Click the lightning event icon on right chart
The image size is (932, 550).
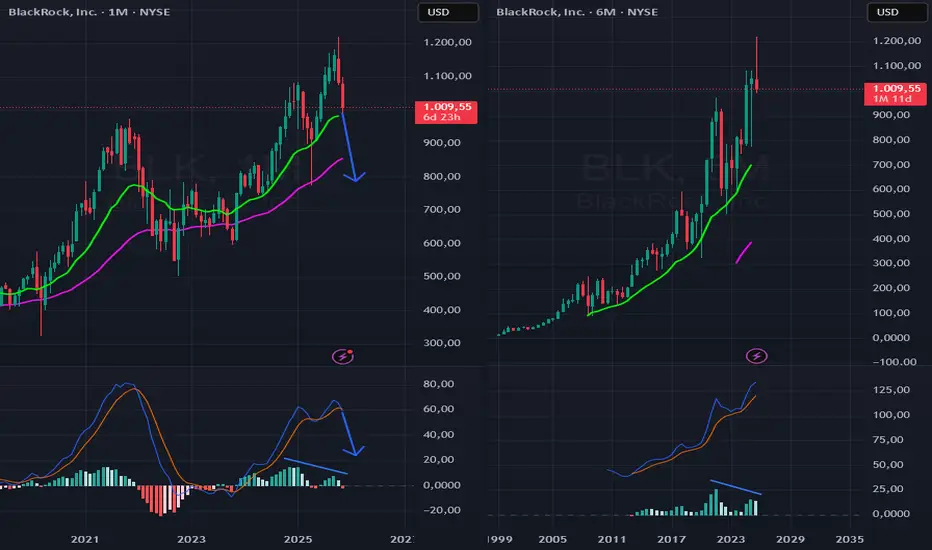[x=757, y=356]
